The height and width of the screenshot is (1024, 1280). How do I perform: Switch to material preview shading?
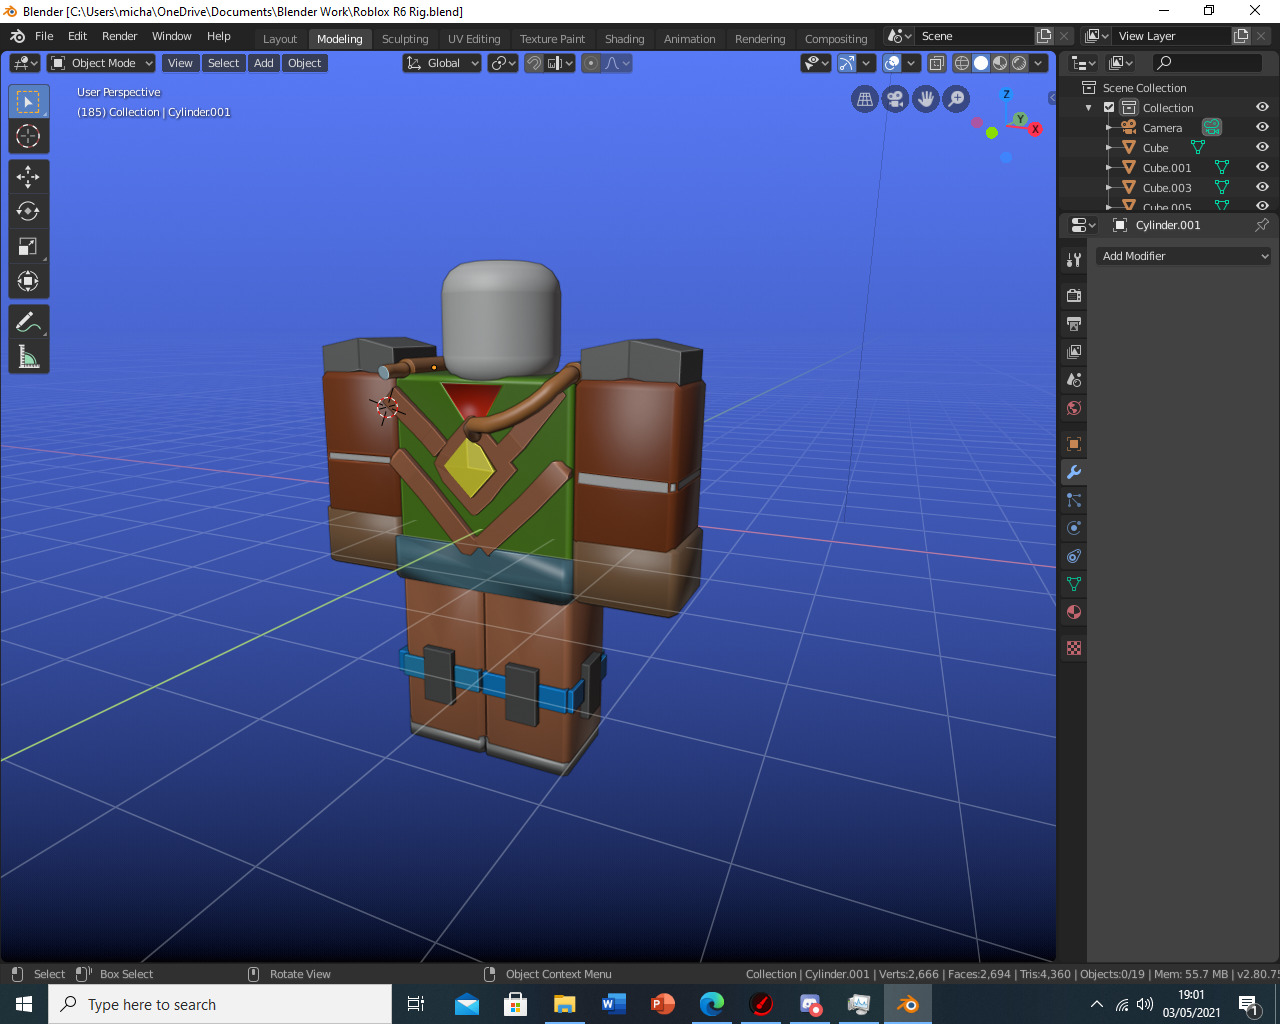[1000, 63]
